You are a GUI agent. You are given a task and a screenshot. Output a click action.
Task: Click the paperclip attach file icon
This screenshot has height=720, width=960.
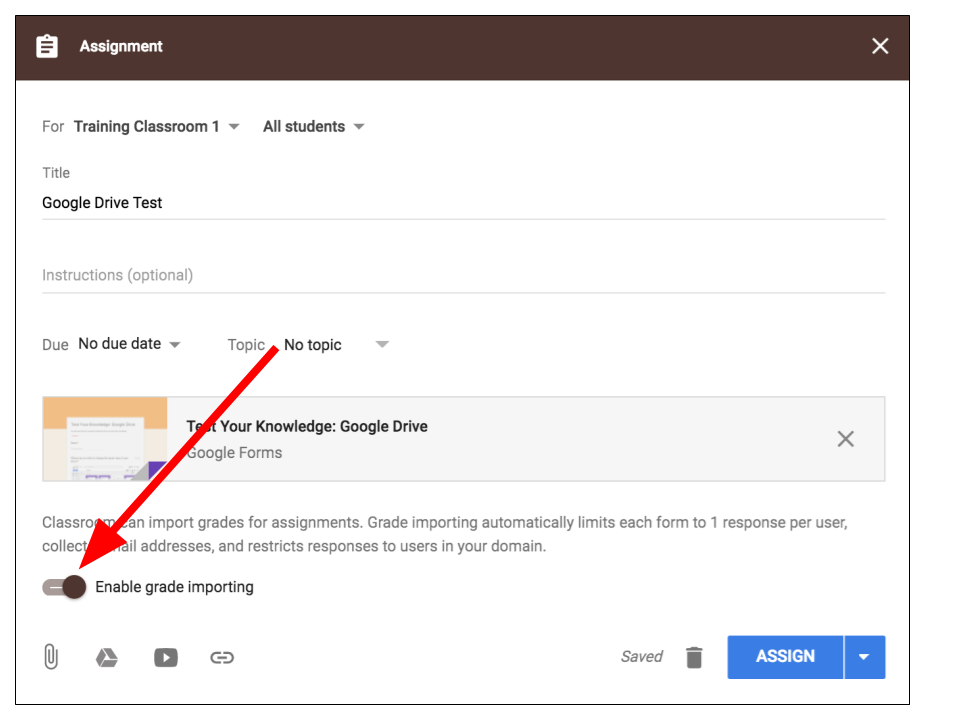pyautogui.click(x=51, y=657)
